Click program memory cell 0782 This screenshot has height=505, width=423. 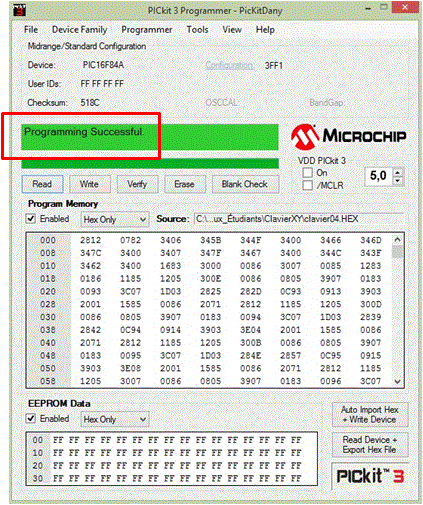click(131, 240)
